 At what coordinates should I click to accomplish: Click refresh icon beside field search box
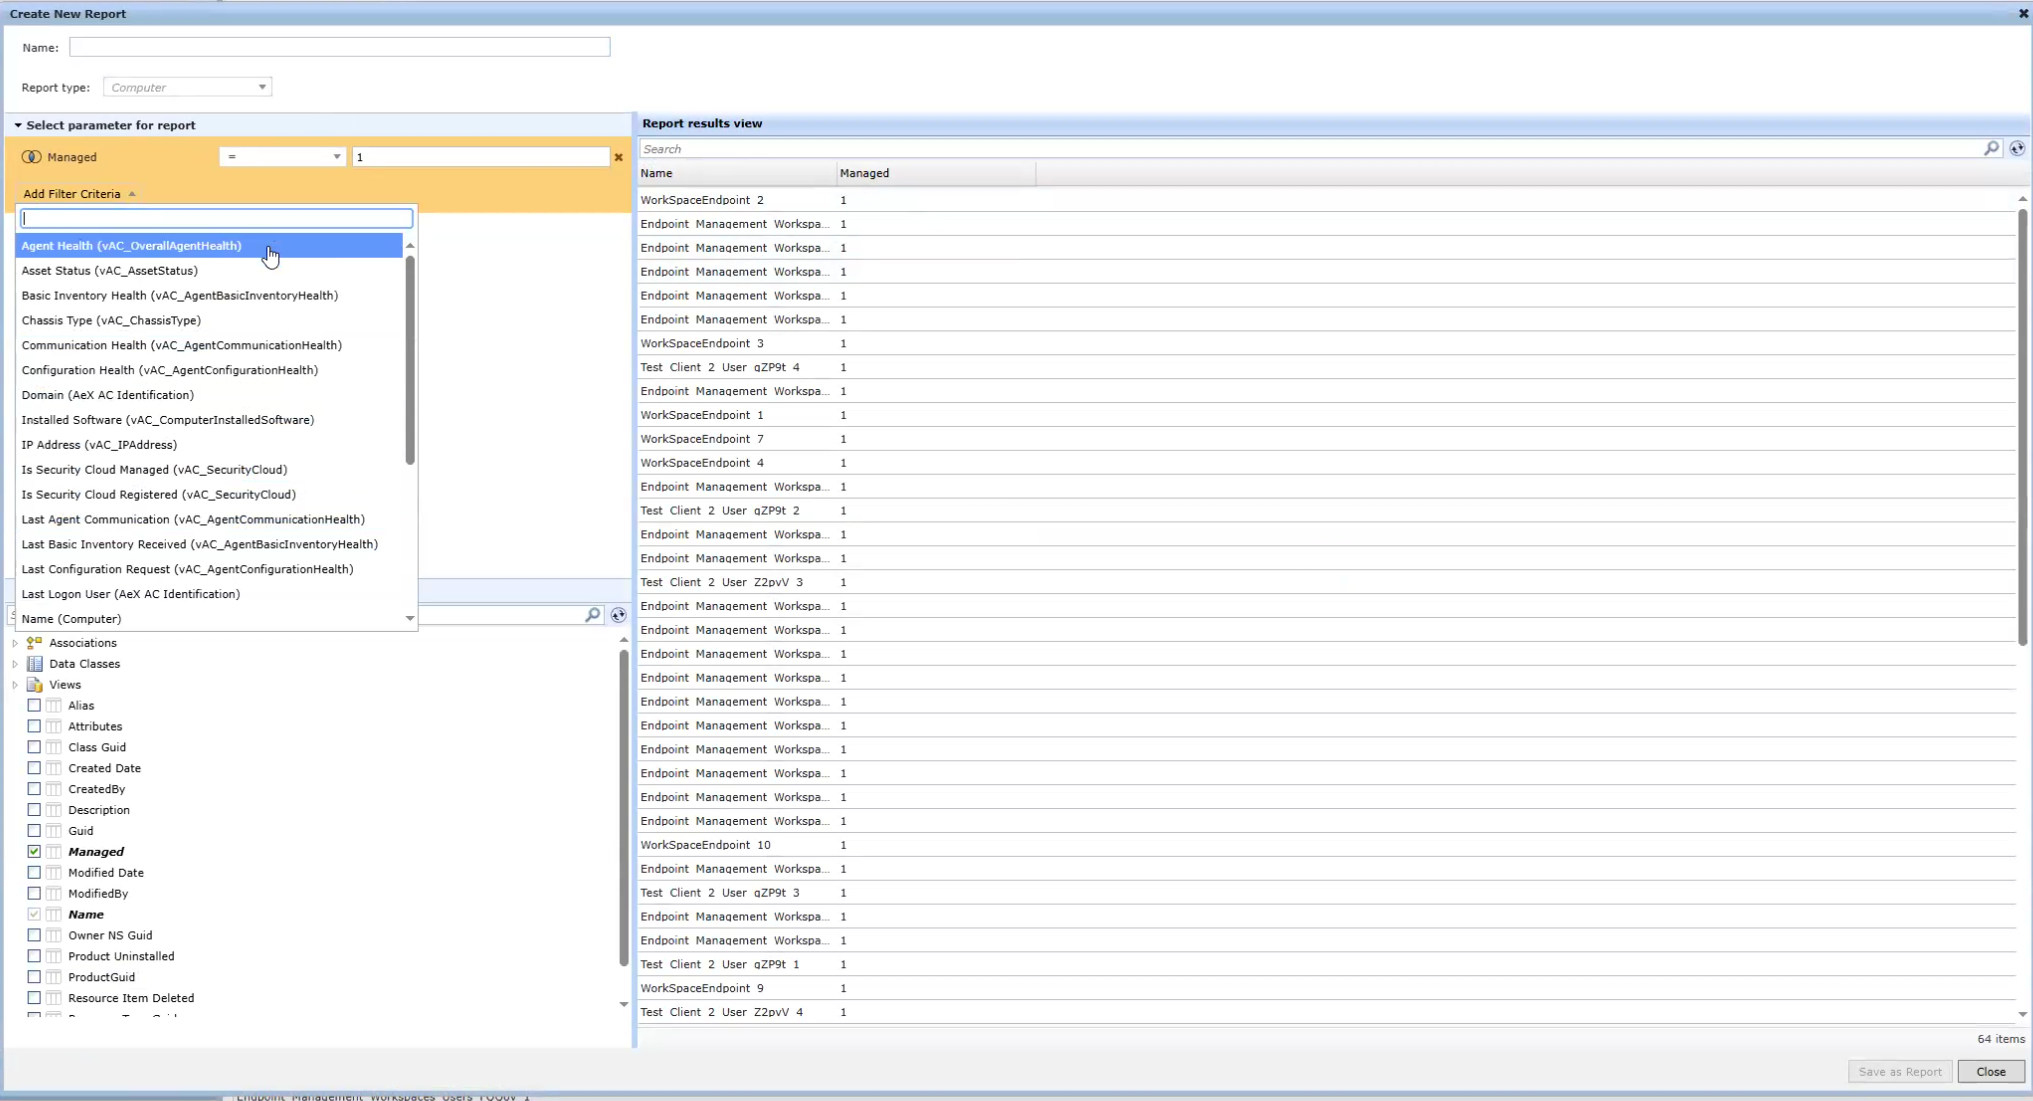click(618, 615)
